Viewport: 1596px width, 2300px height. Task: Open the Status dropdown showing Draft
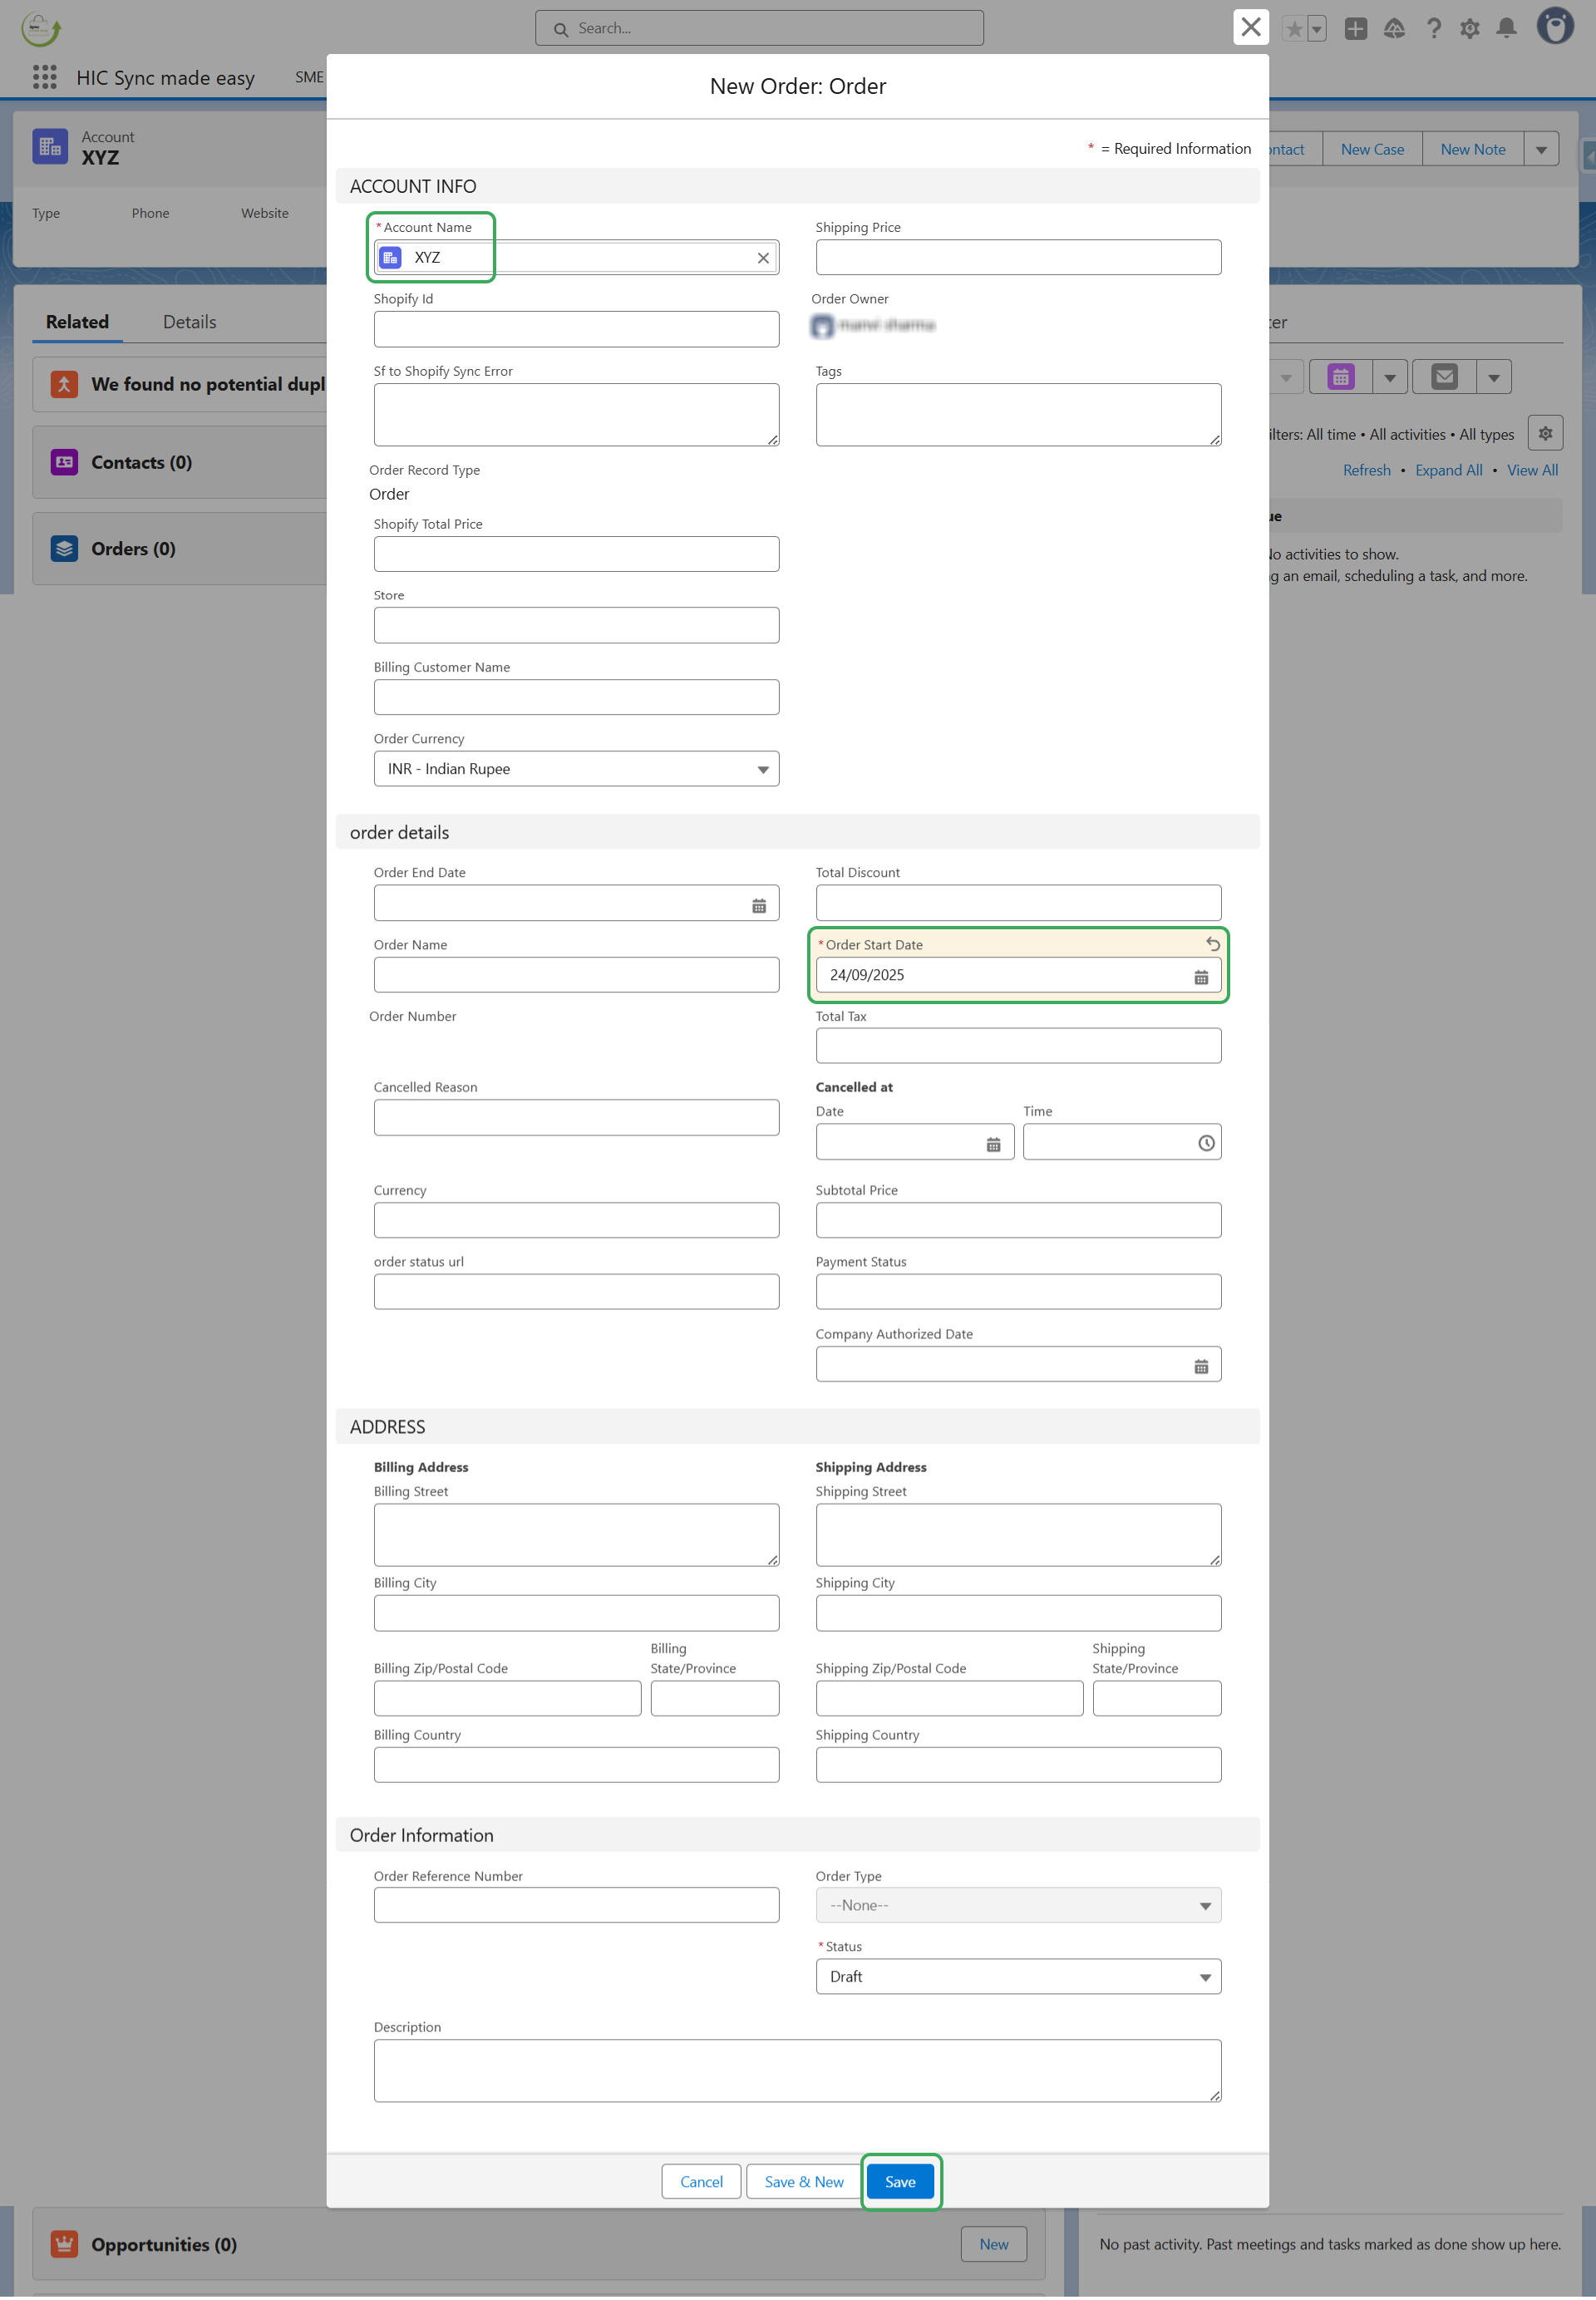[1017, 1977]
